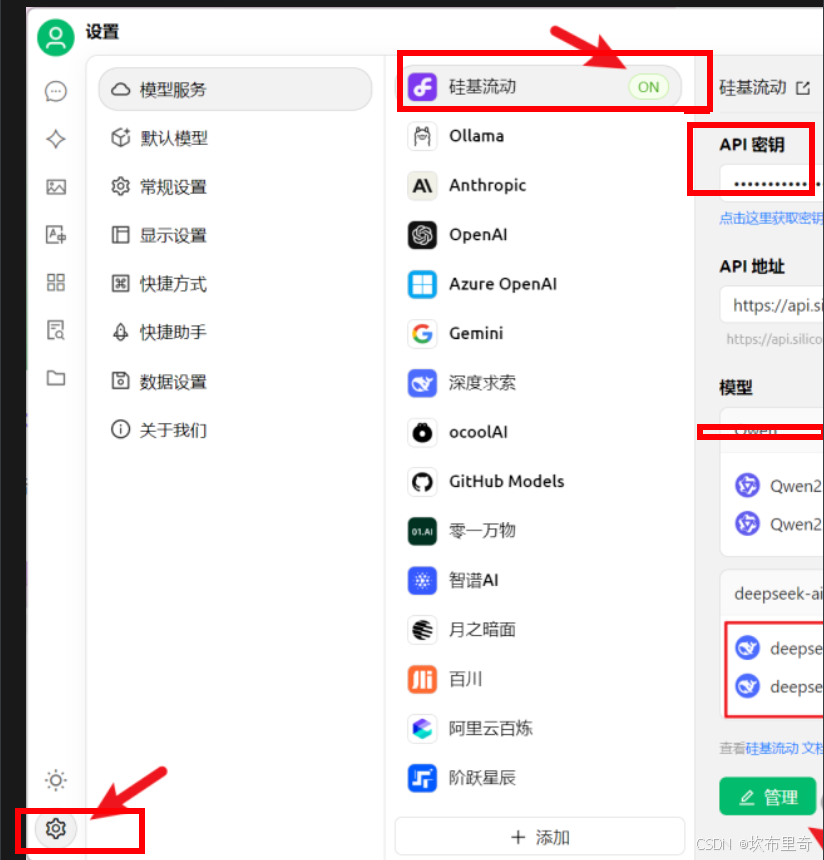Toggle the light theme sun icon
This screenshot has height=860, width=824.
pos(55,780)
